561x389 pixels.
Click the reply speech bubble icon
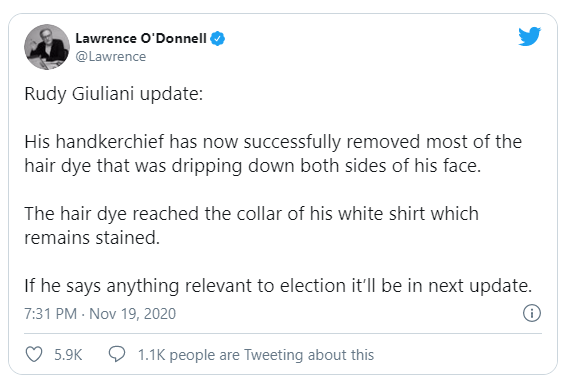[x=117, y=354]
